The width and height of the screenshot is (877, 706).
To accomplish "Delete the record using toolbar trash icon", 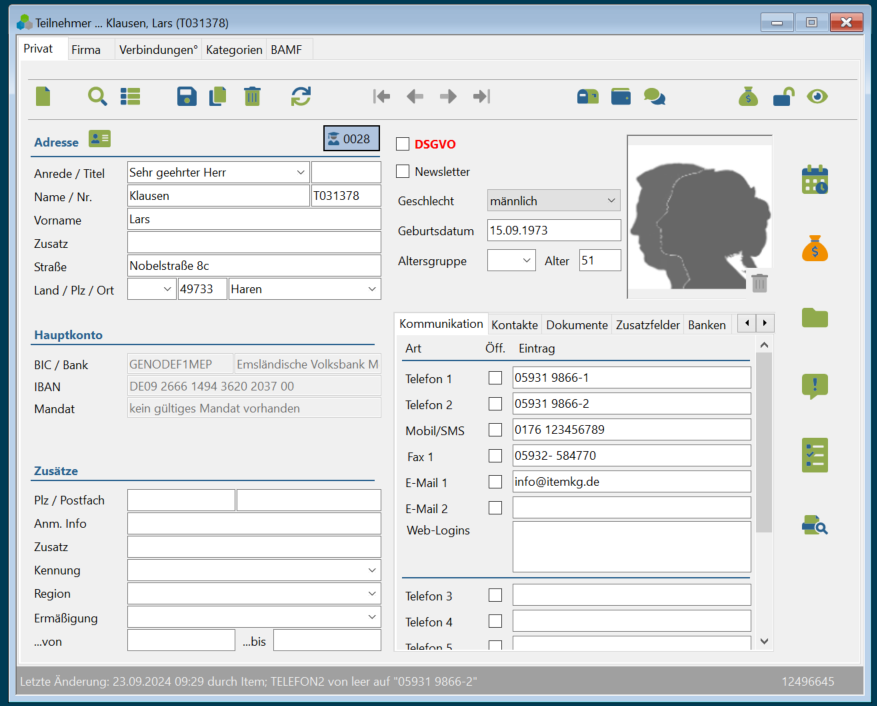I will pos(252,97).
